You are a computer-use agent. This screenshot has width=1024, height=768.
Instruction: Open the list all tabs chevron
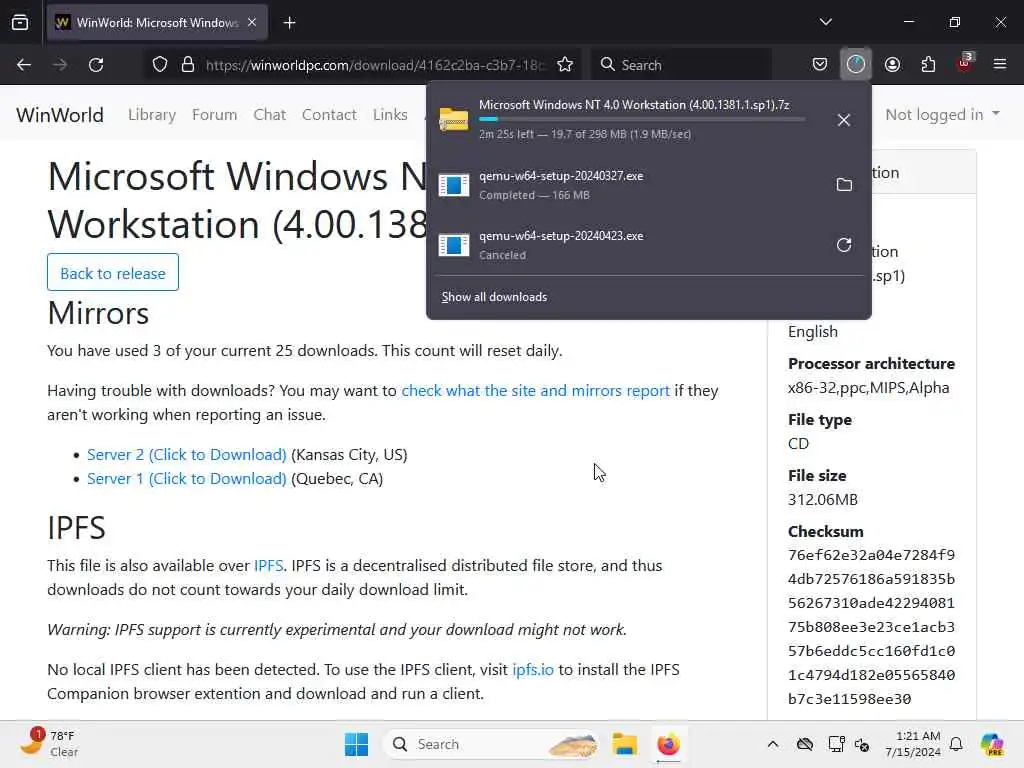pos(825,22)
